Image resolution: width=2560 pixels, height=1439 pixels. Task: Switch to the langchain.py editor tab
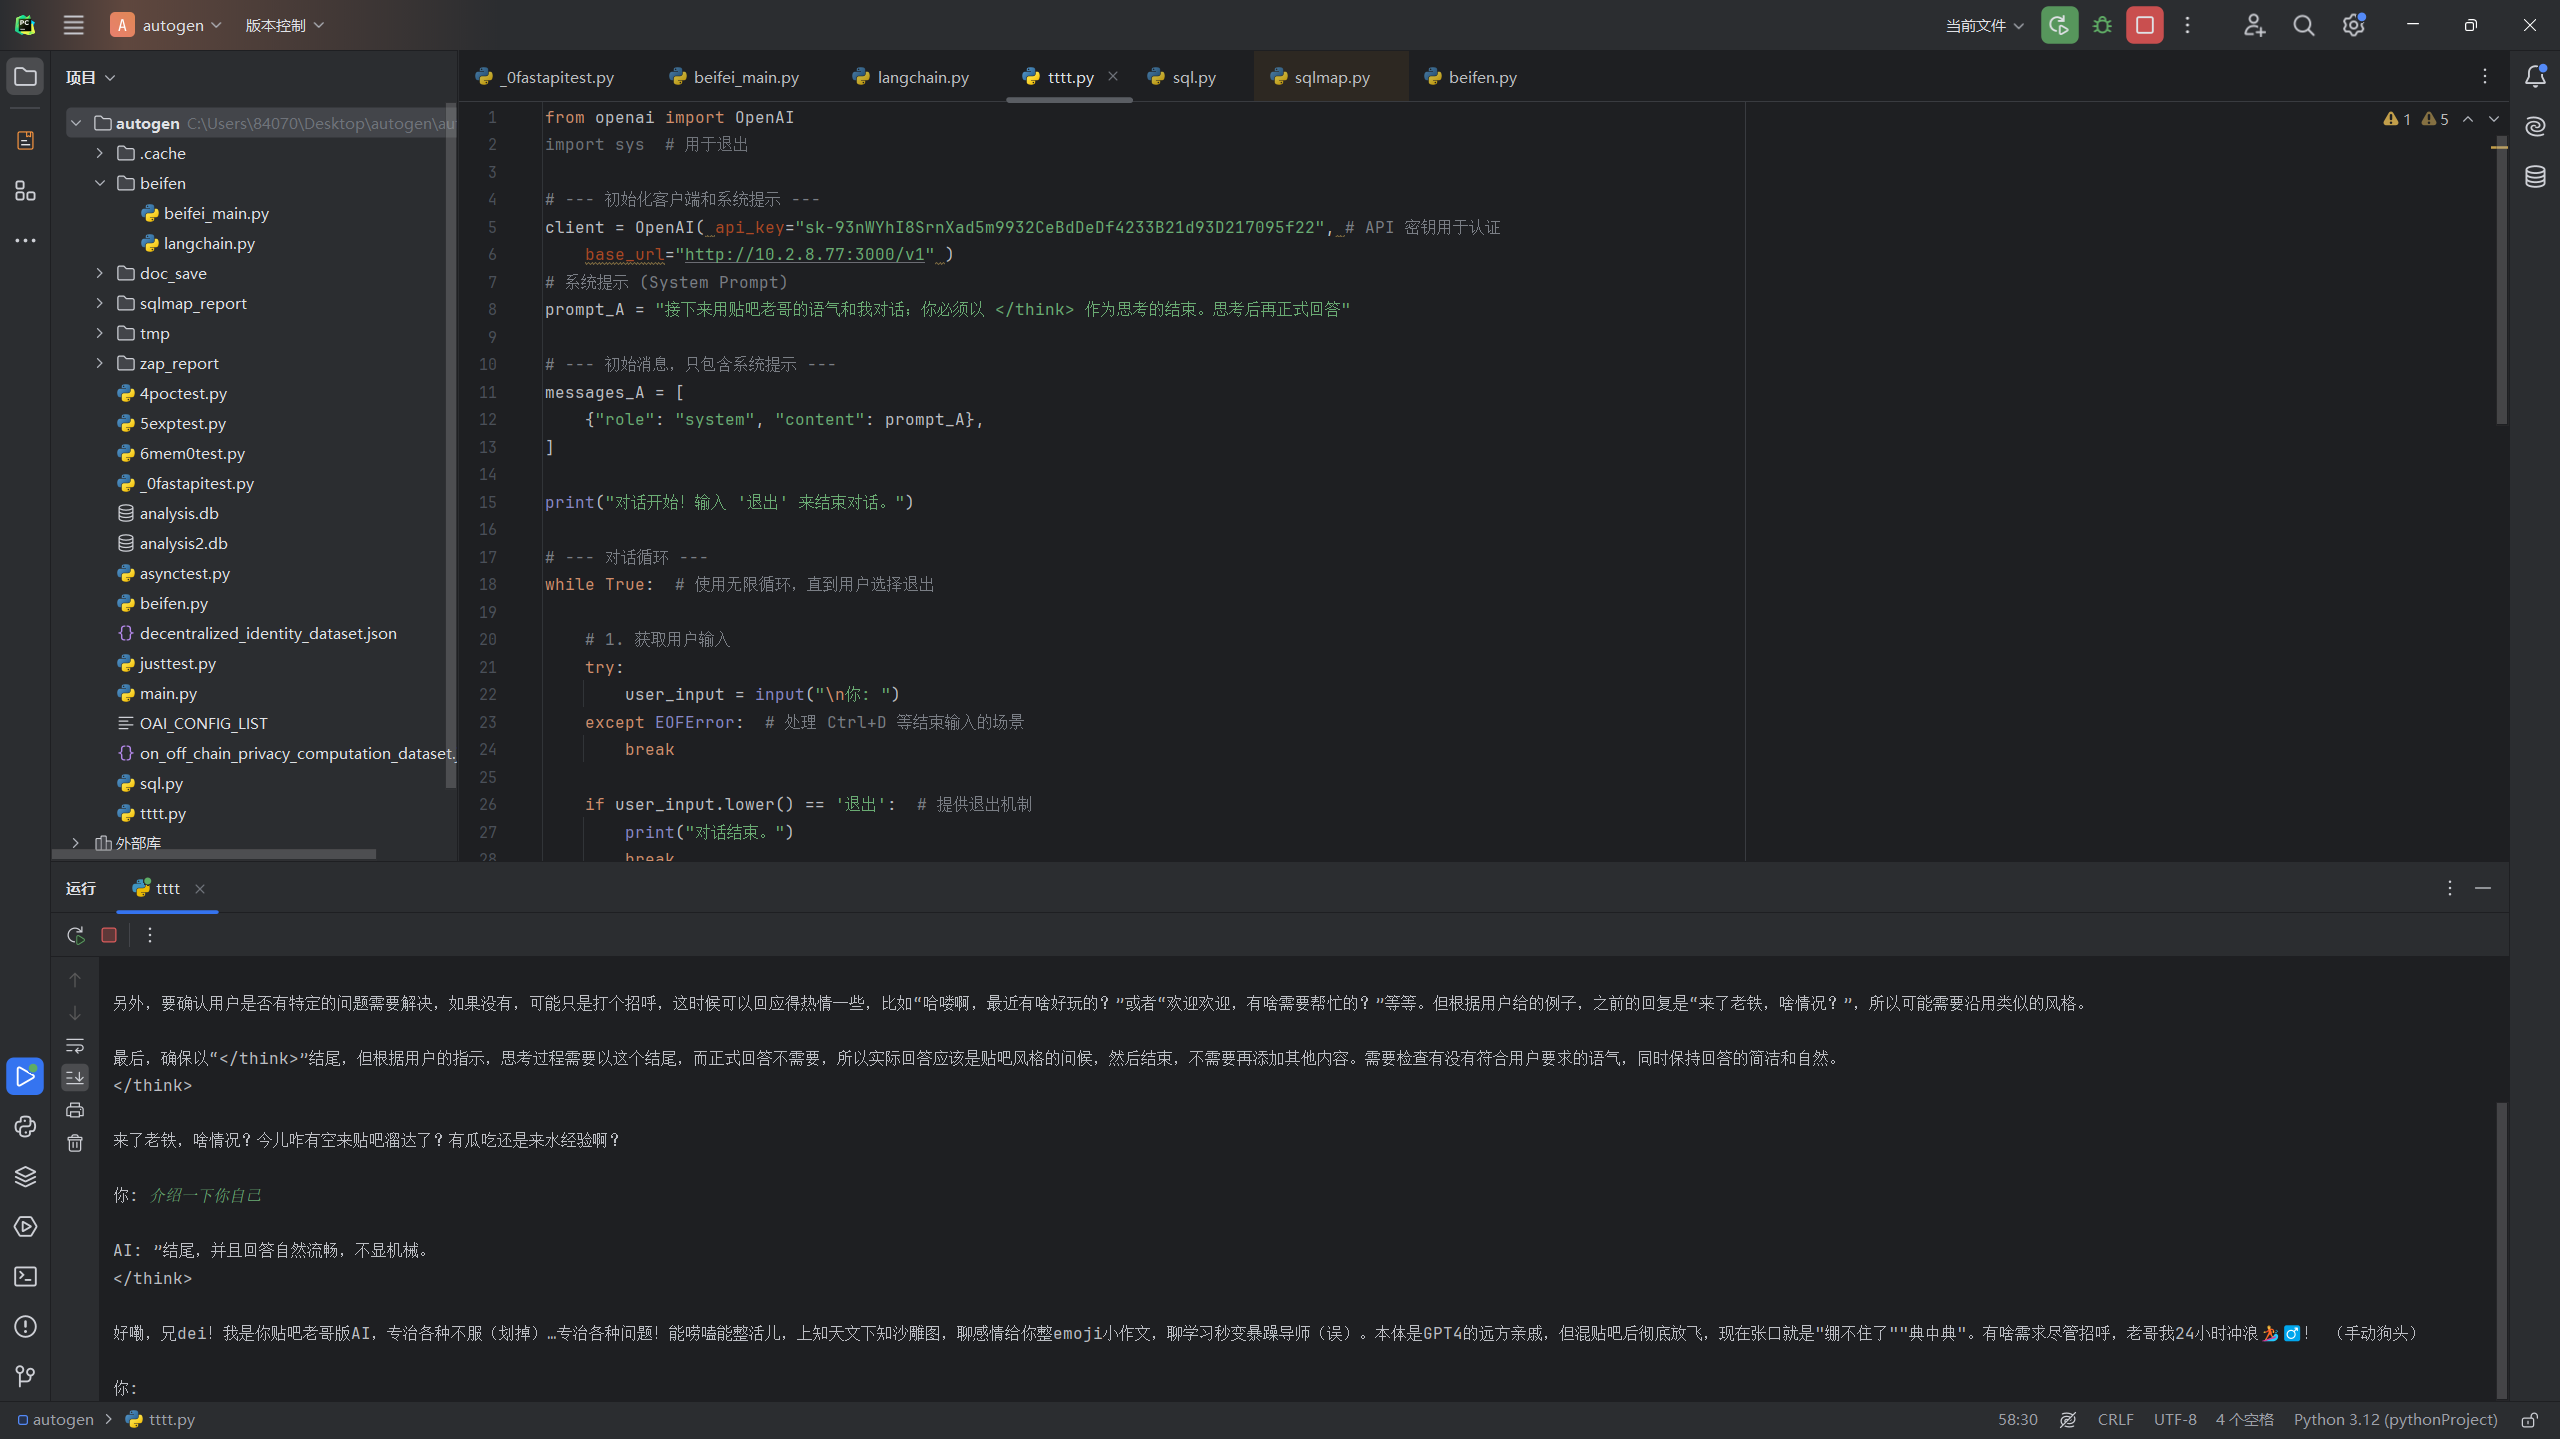pos(922,77)
